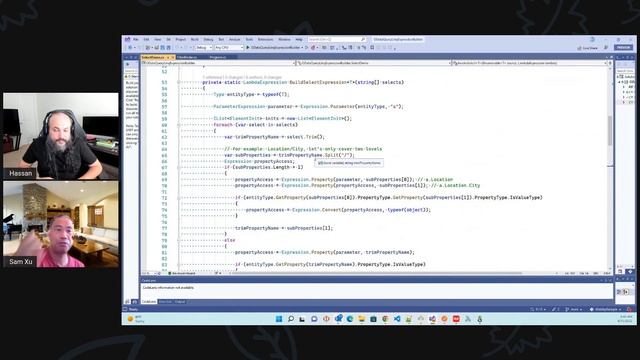Click the 'Expression propertyAccess;' code line

pyautogui.click(x=259, y=161)
